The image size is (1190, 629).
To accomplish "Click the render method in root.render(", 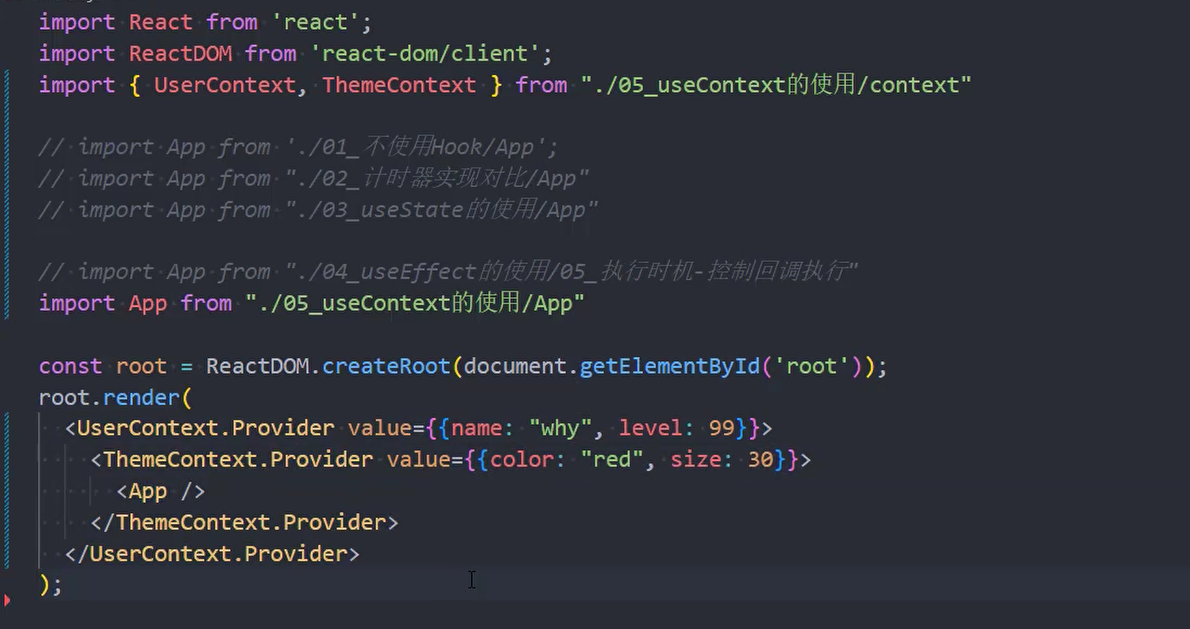I will click(141, 397).
